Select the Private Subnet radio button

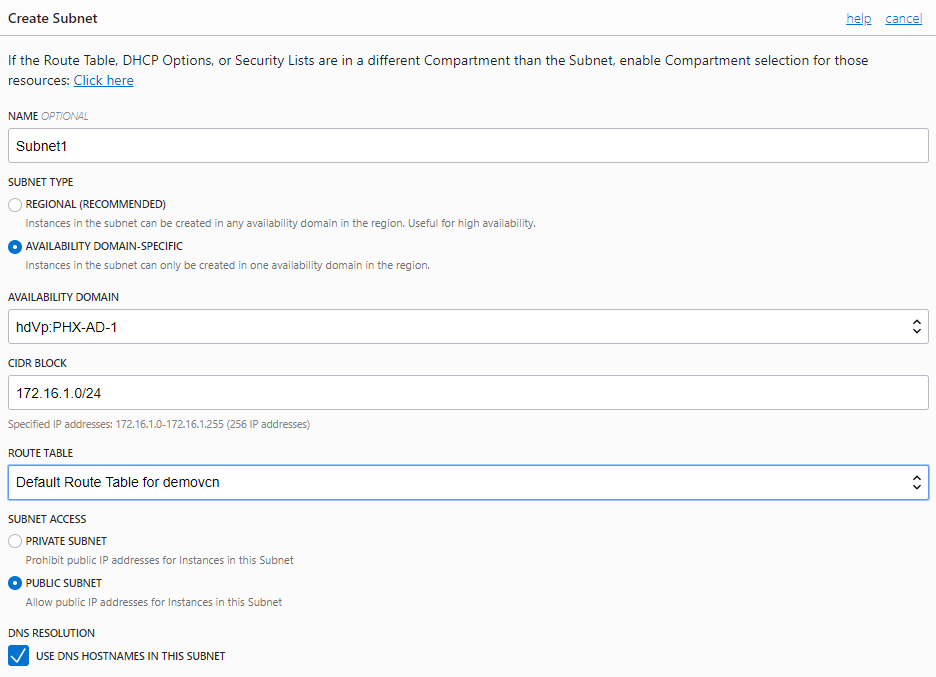click(15, 541)
